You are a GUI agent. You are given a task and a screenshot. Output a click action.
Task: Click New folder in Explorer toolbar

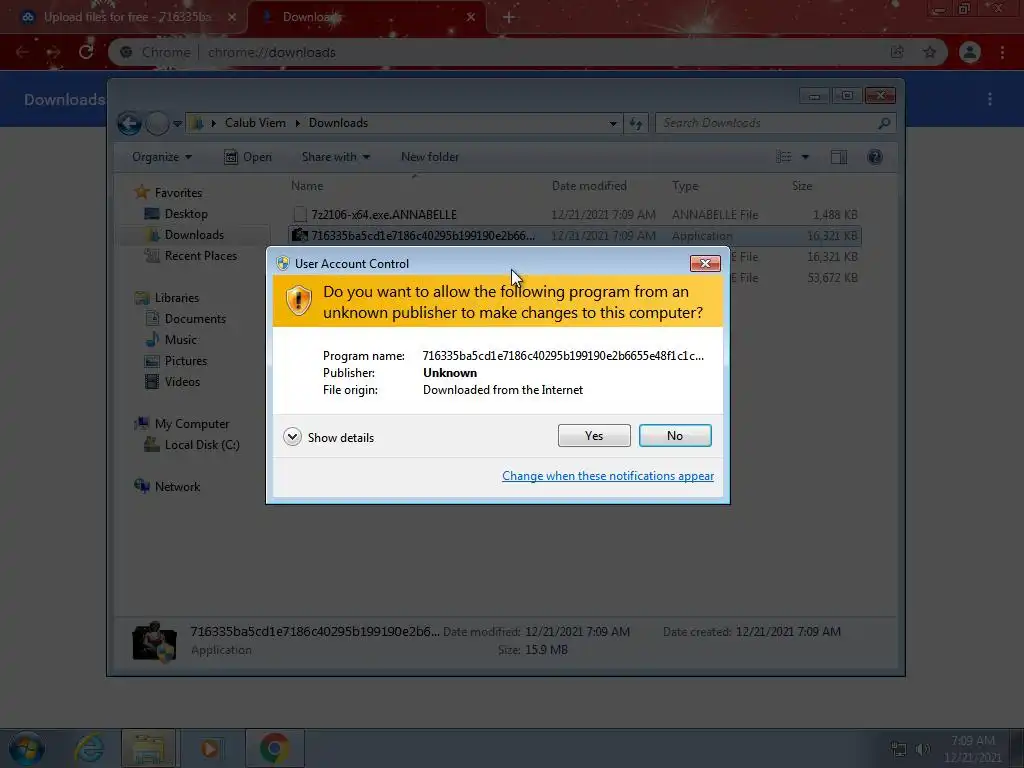click(430, 157)
